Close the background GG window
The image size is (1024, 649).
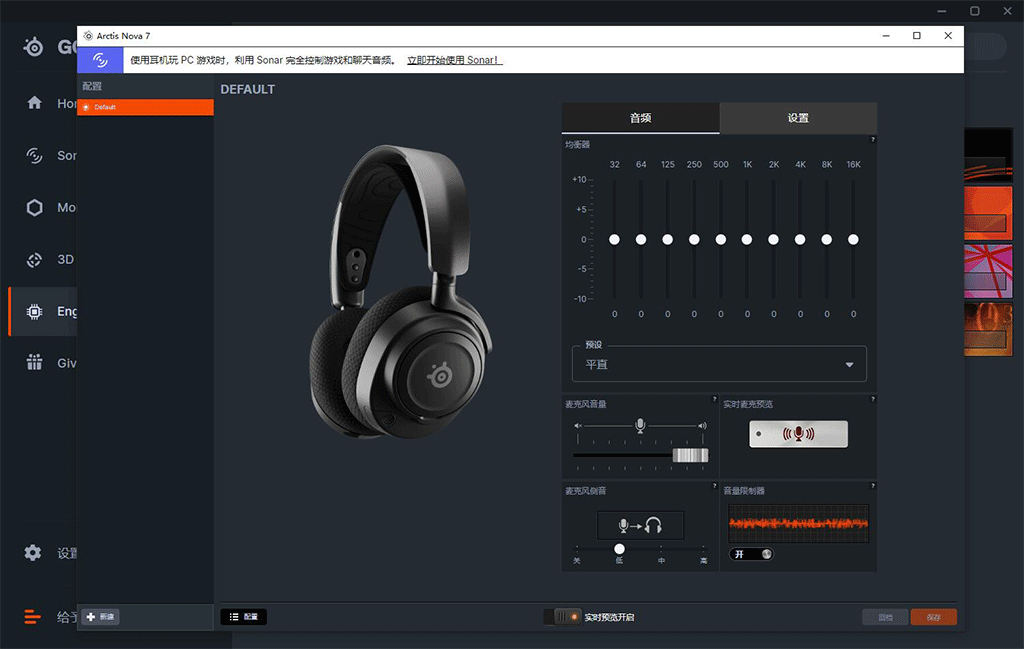point(1007,11)
